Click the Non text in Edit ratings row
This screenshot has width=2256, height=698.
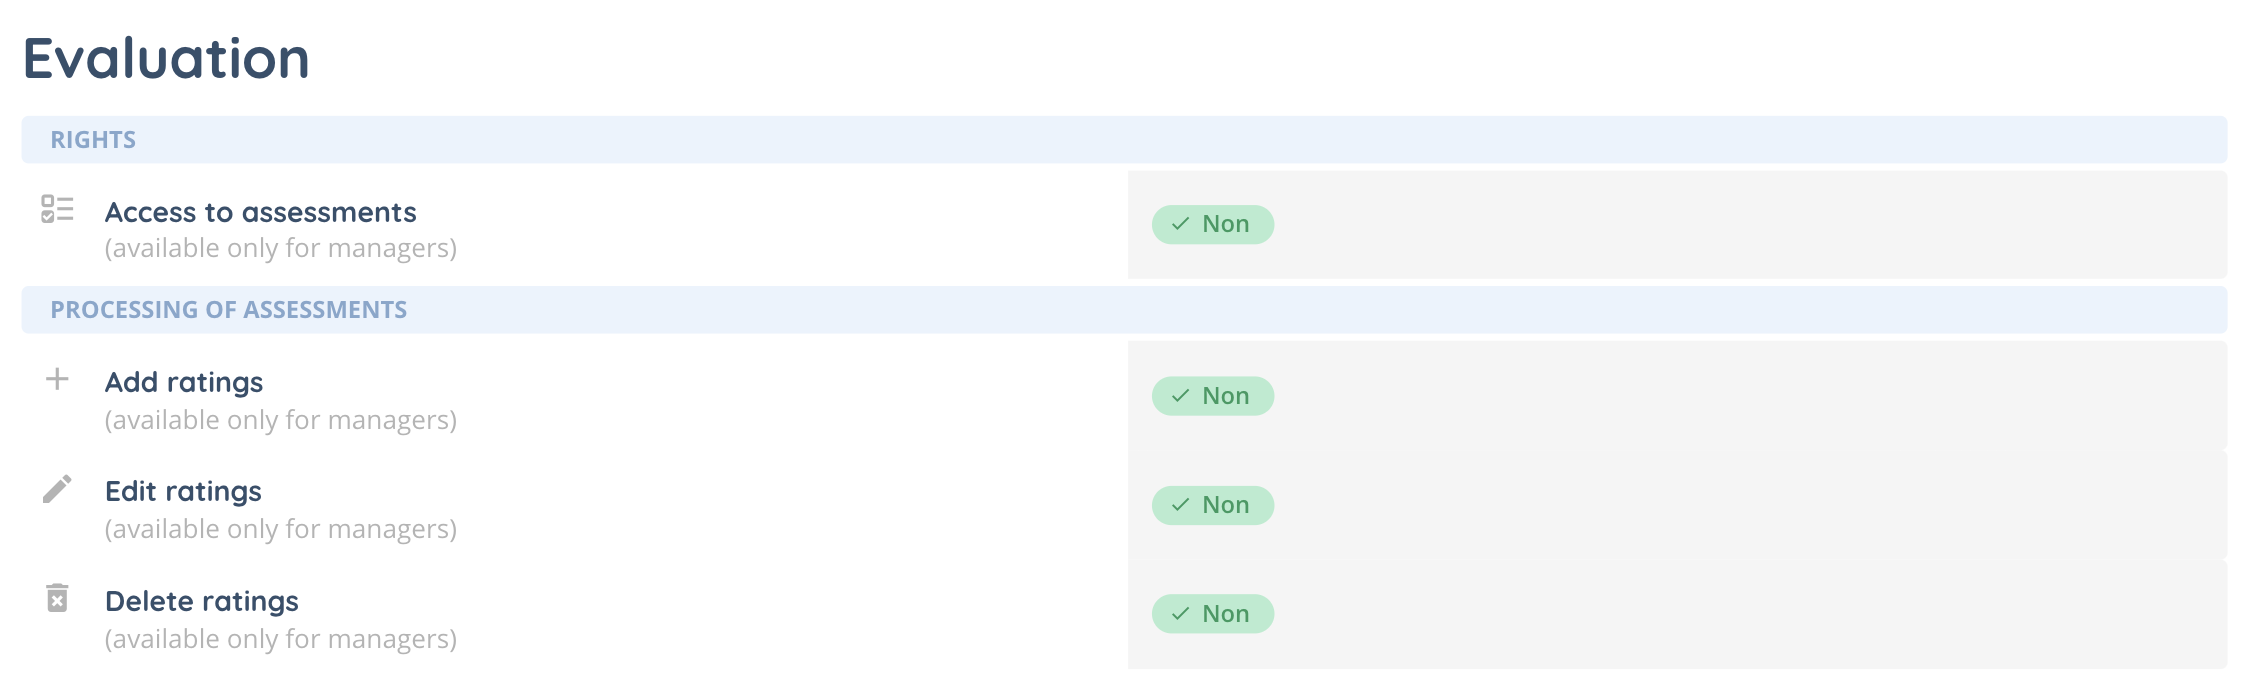click(1226, 505)
